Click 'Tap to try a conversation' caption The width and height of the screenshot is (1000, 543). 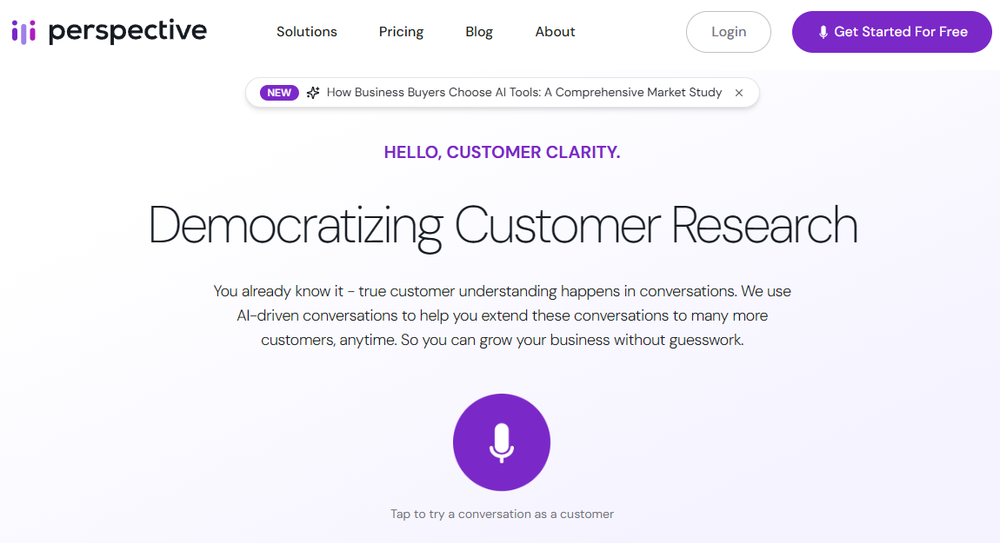(502, 514)
